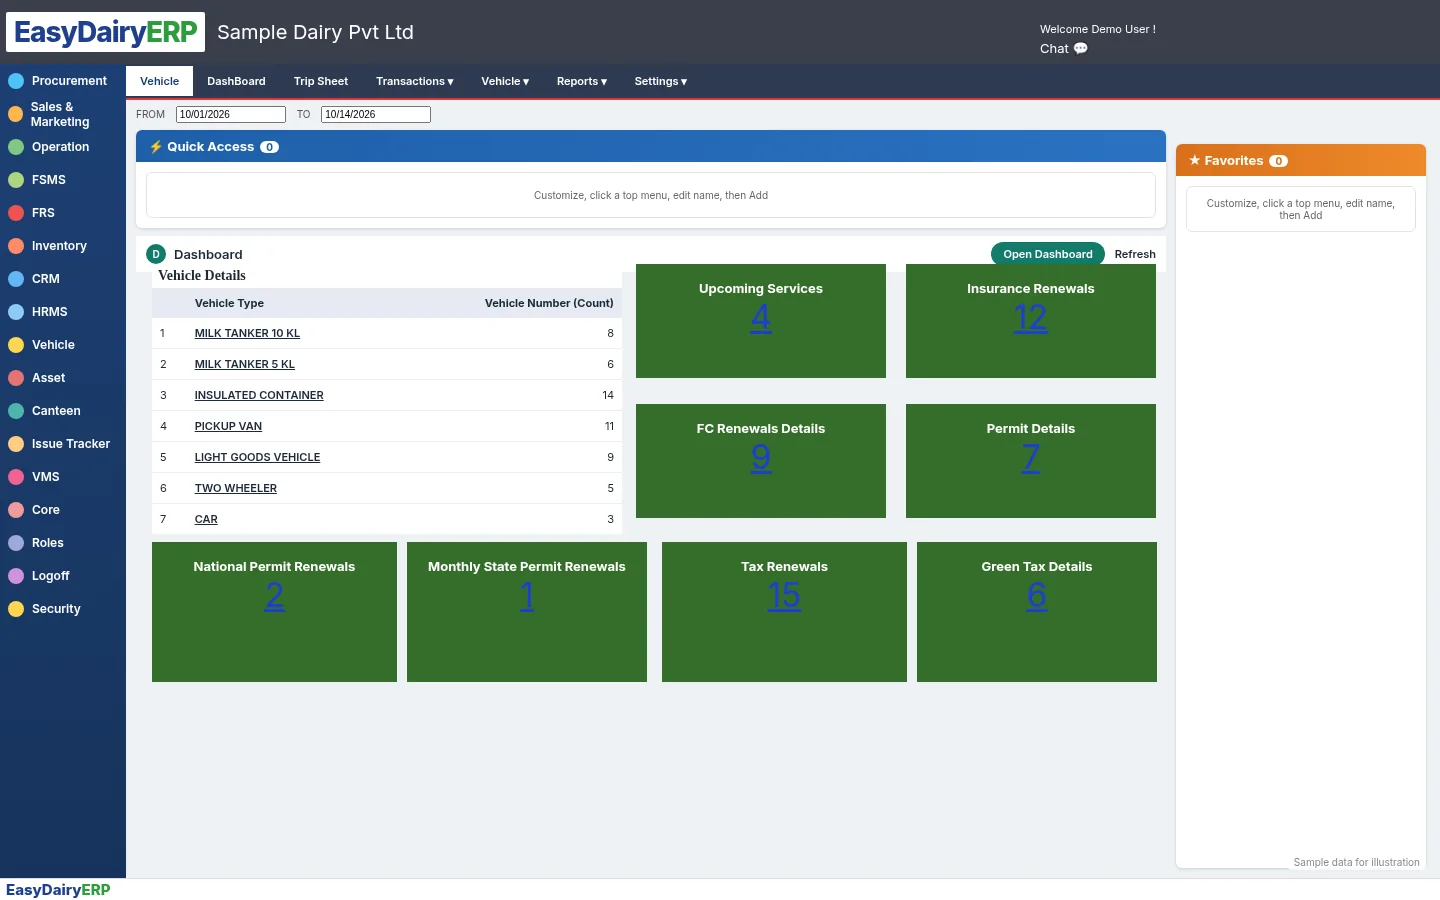The width and height of the screenshot is (1440, 900).
Task: Open Monthly State Permit Renewals count 1
Action: tap(527, 596)
